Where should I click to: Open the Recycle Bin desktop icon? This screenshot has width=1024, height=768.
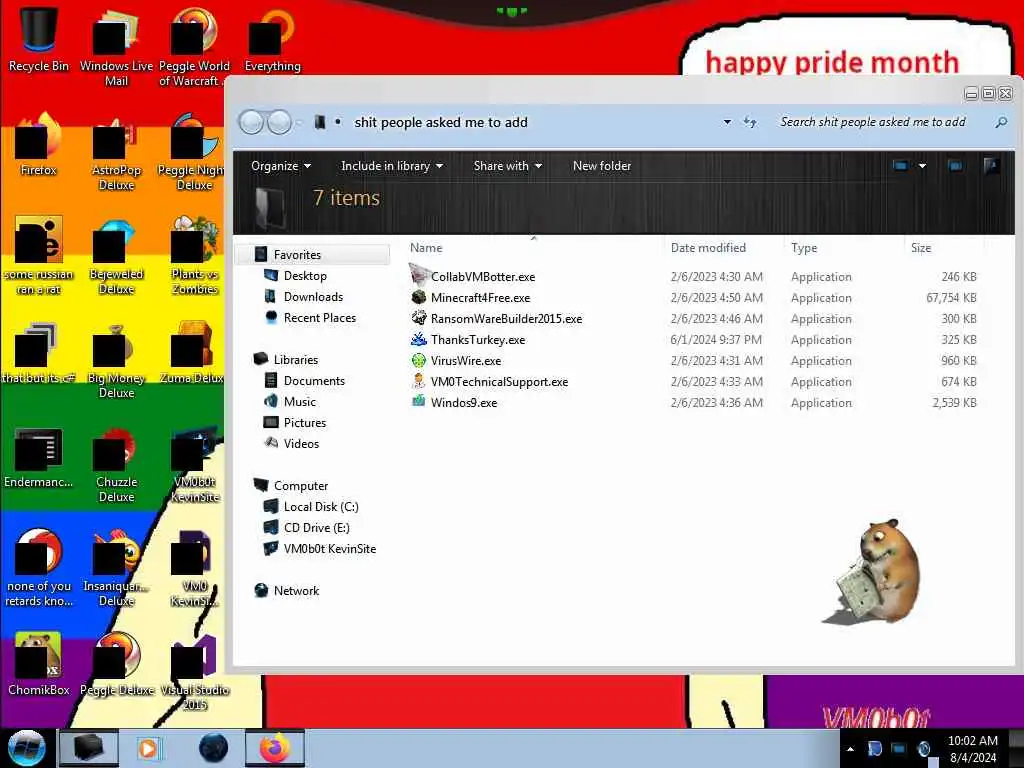39,39
